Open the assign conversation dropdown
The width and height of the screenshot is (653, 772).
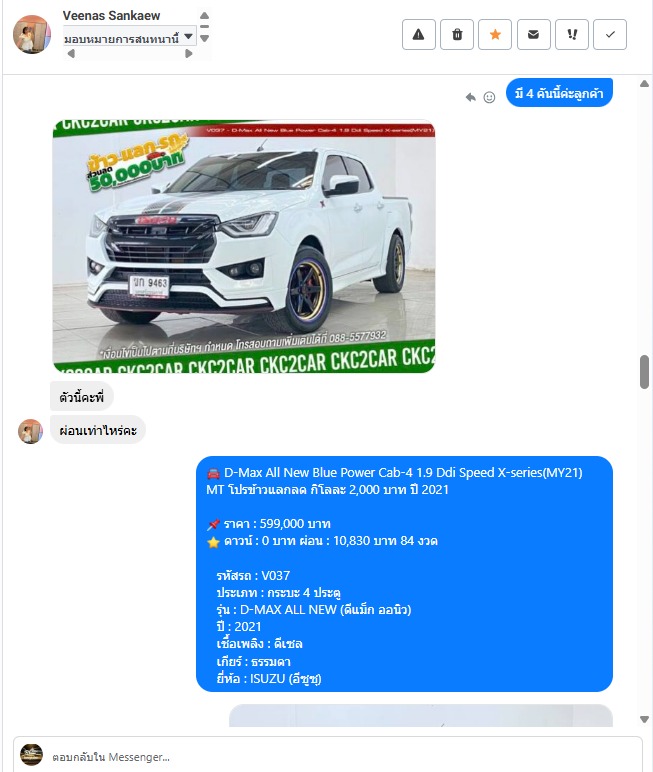click(130, 37)
